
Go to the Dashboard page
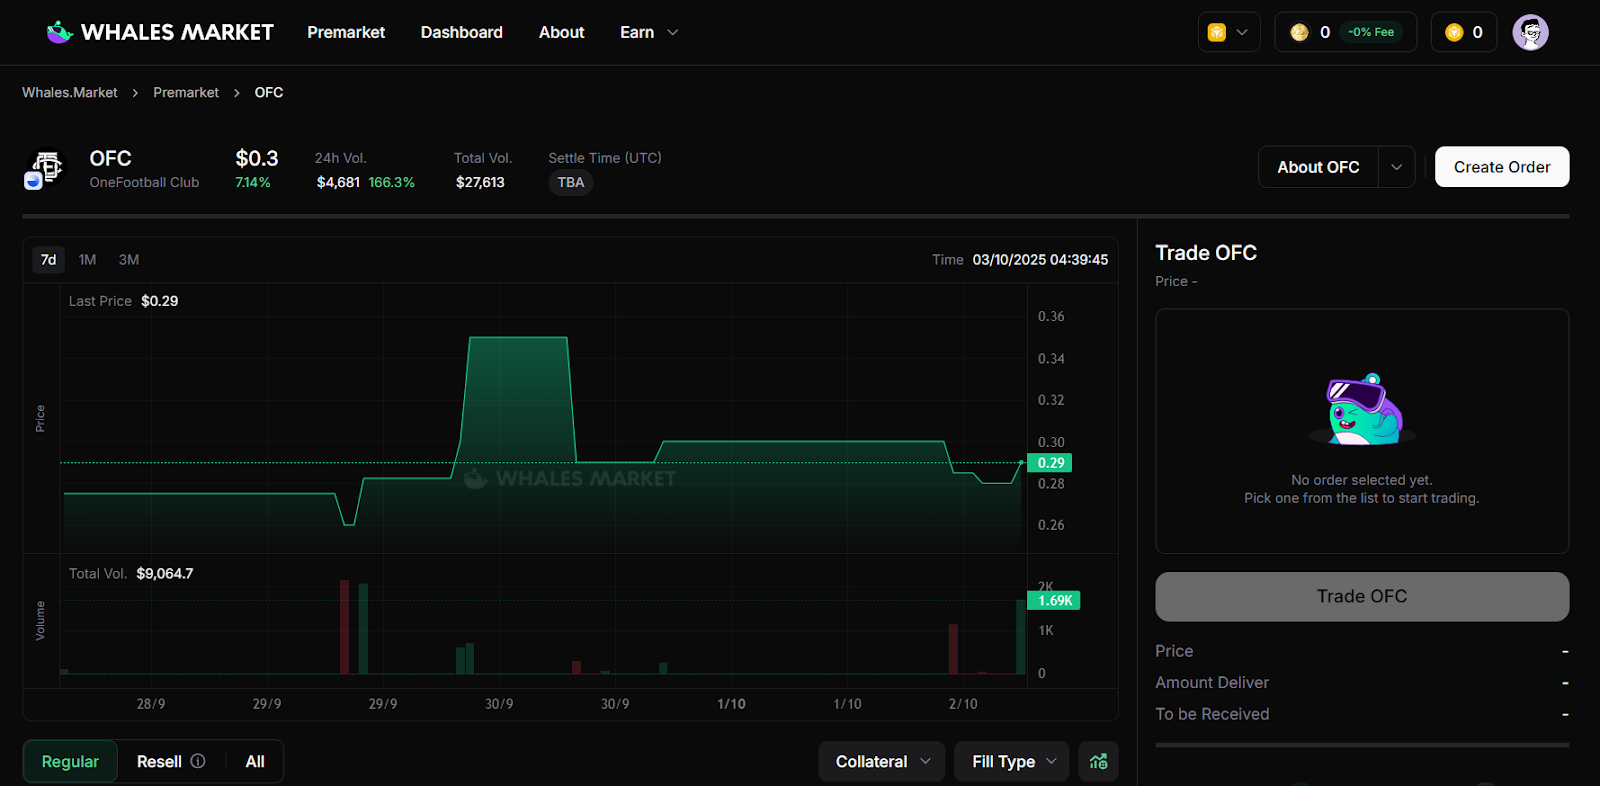tap(461, 32)
